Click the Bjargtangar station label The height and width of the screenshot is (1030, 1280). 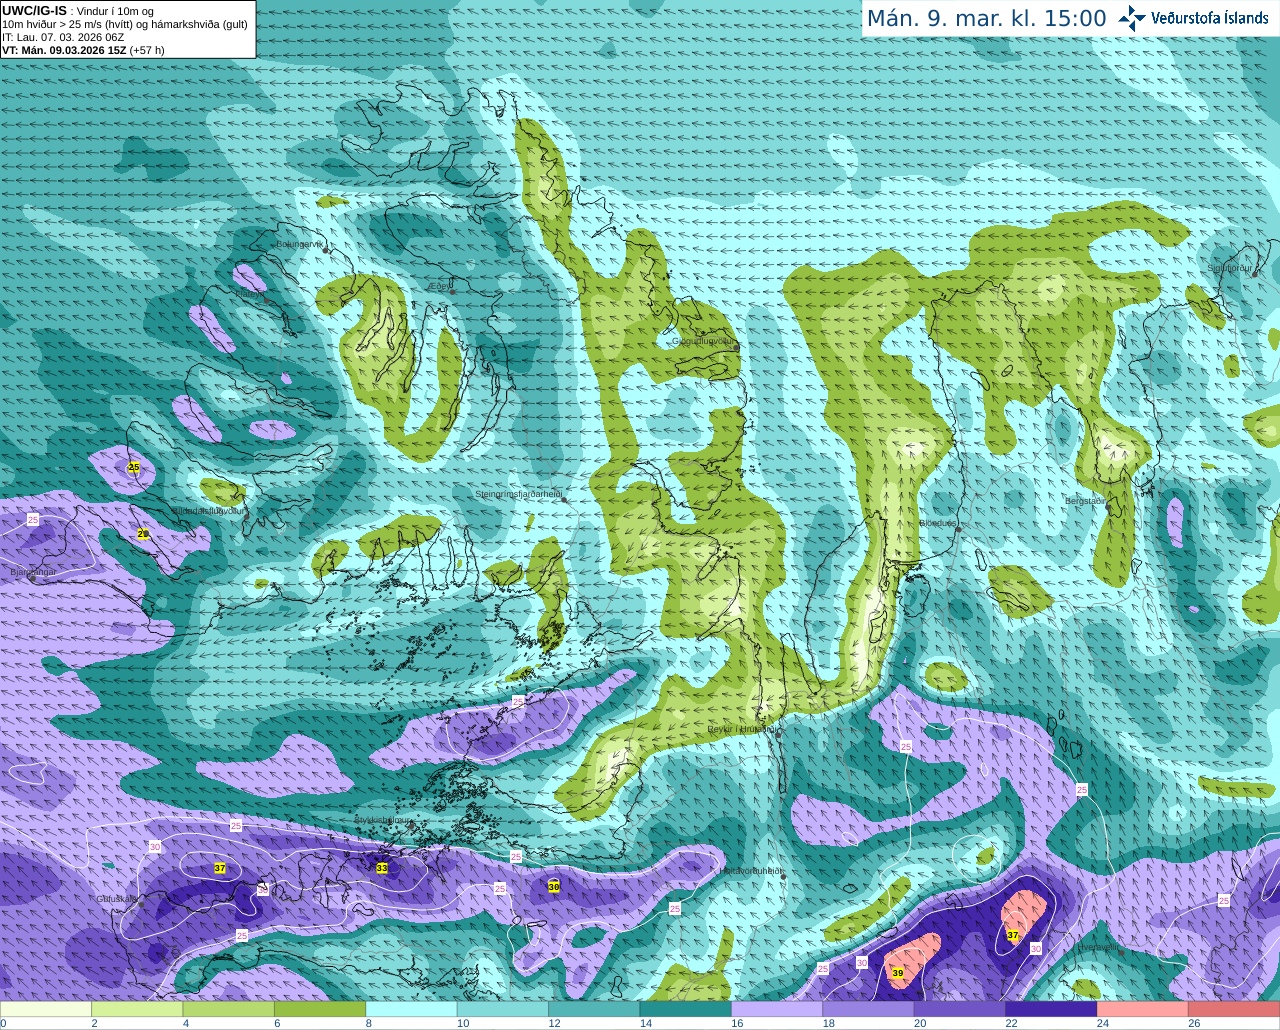(32, 572)
